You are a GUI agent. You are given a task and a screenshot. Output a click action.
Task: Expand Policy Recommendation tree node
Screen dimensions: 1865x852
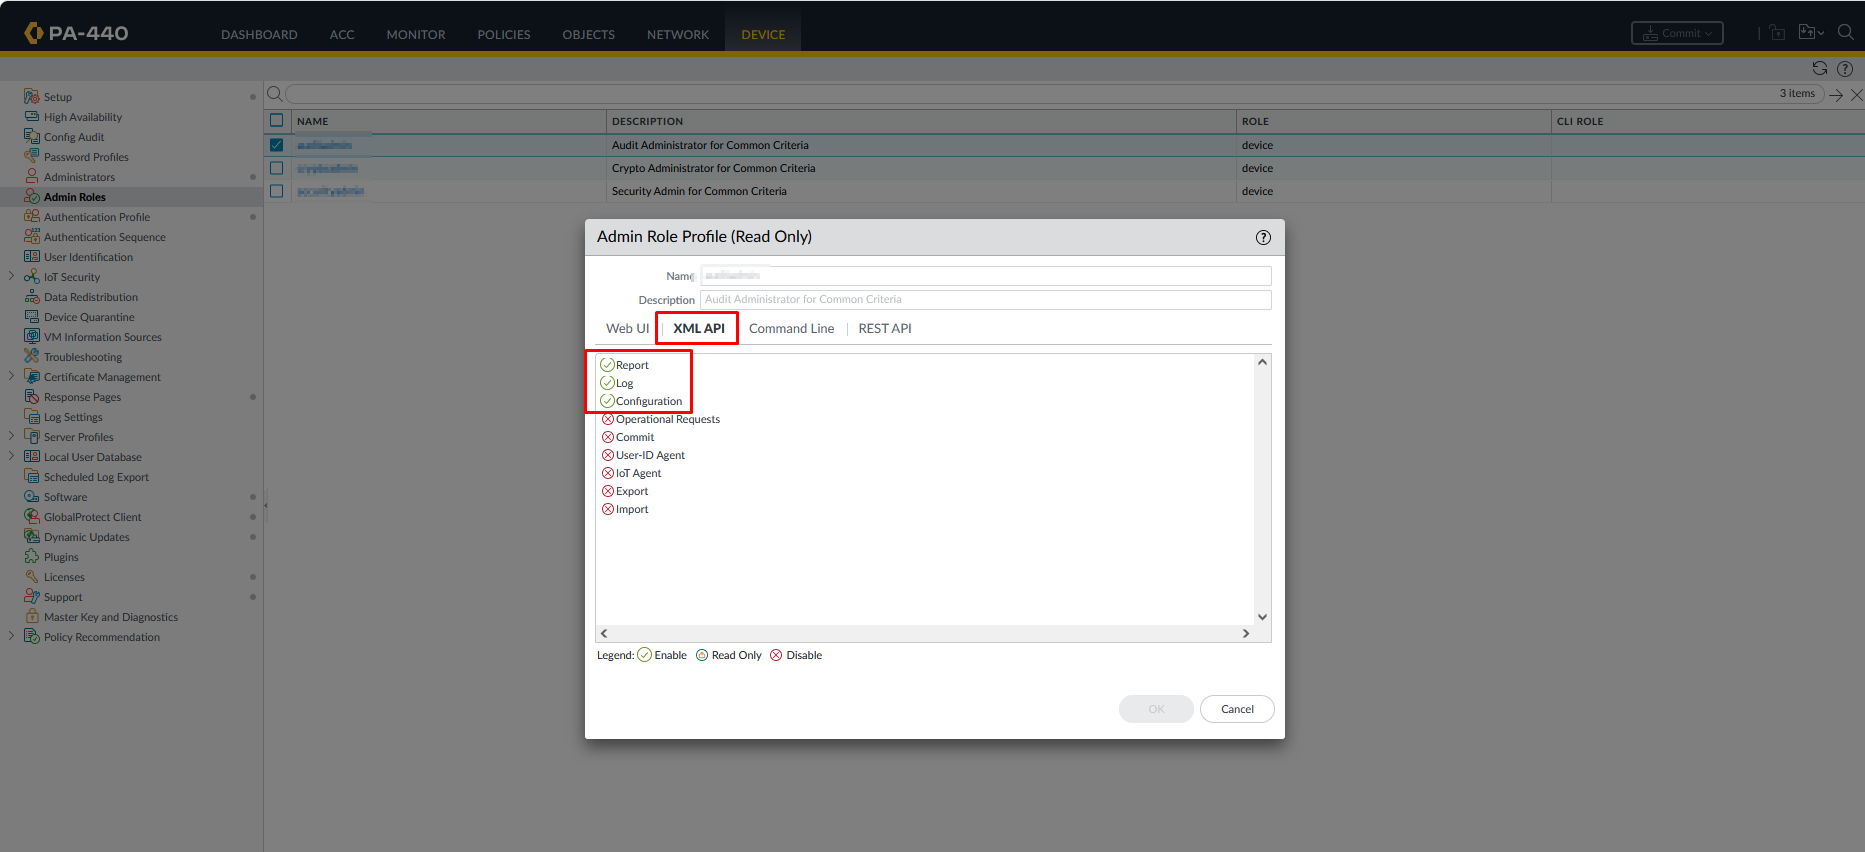11,636
